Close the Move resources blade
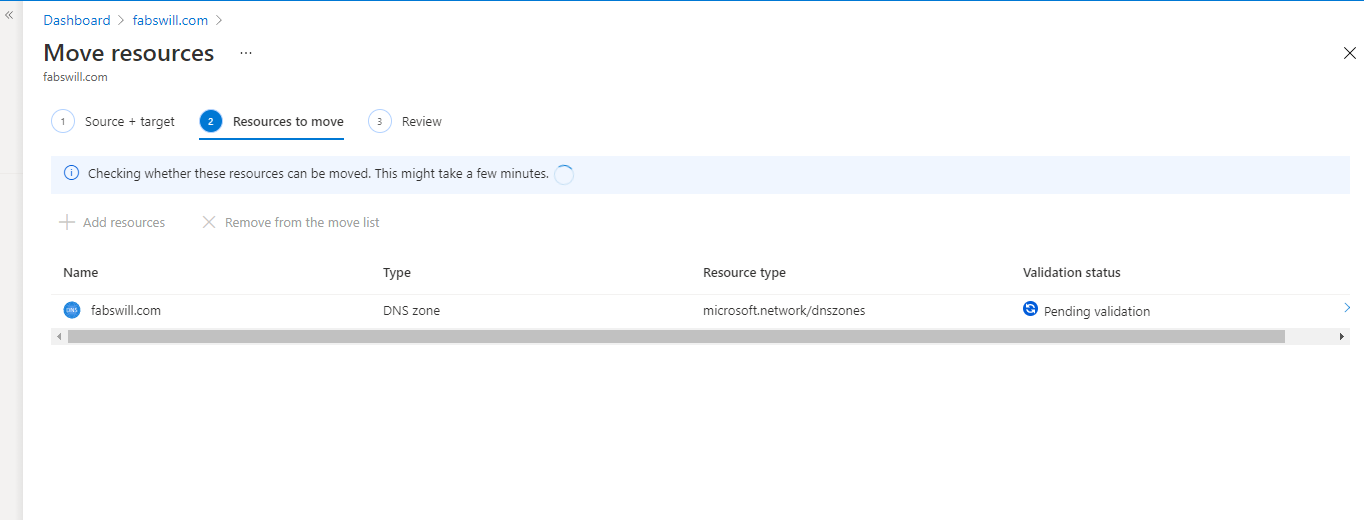 [1349, 53]
